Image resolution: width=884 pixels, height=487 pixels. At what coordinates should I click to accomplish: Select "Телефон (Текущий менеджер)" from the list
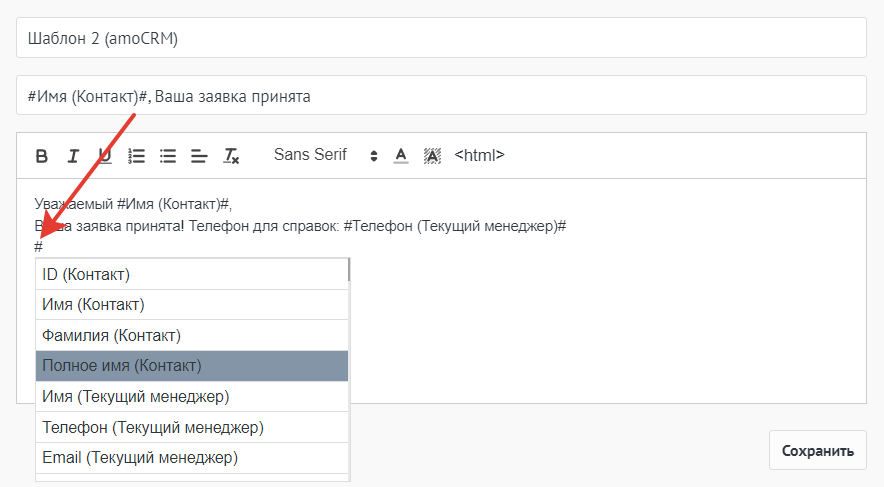coord(192,427)
